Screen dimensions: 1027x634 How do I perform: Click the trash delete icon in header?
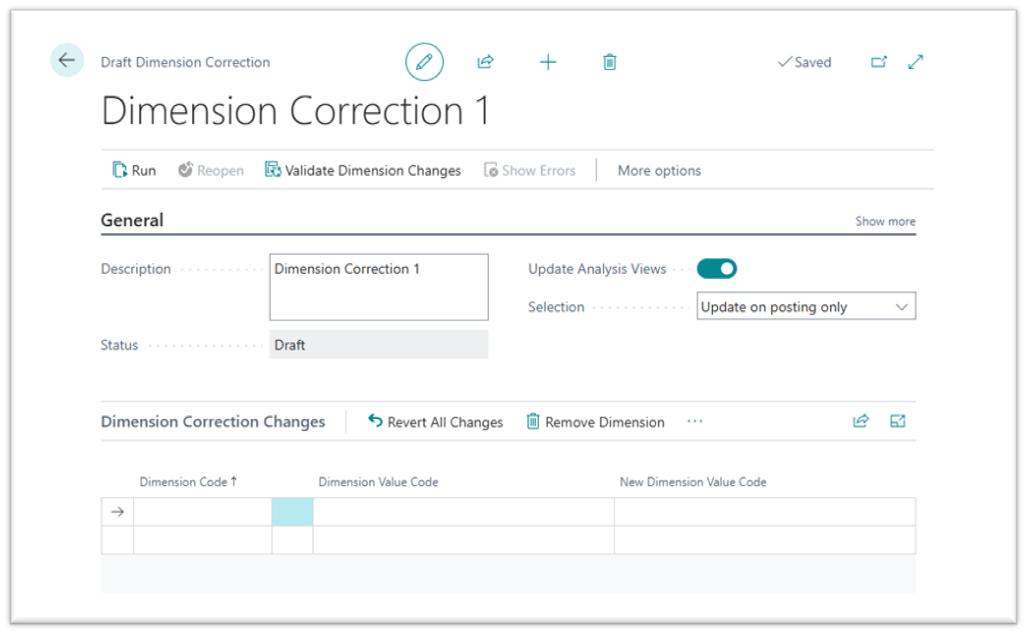[610, 62]
